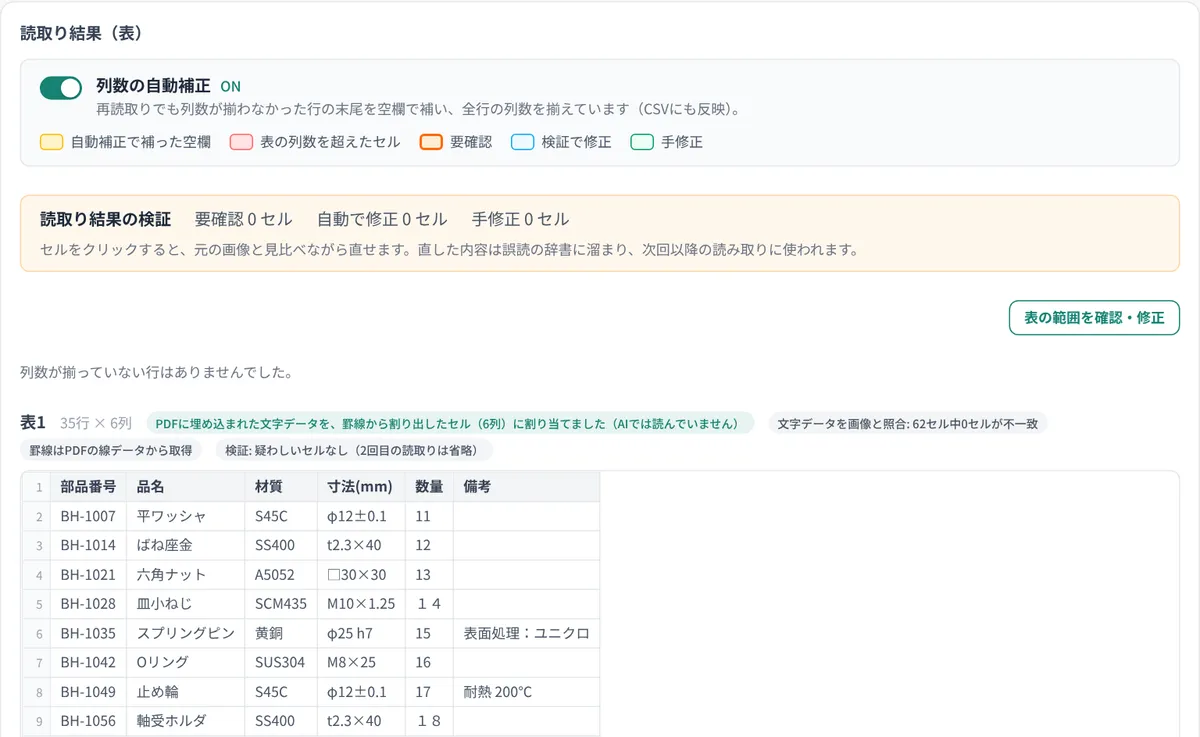Click quantity cell 15 in BH-1035 row

click(x=429, y=633)
